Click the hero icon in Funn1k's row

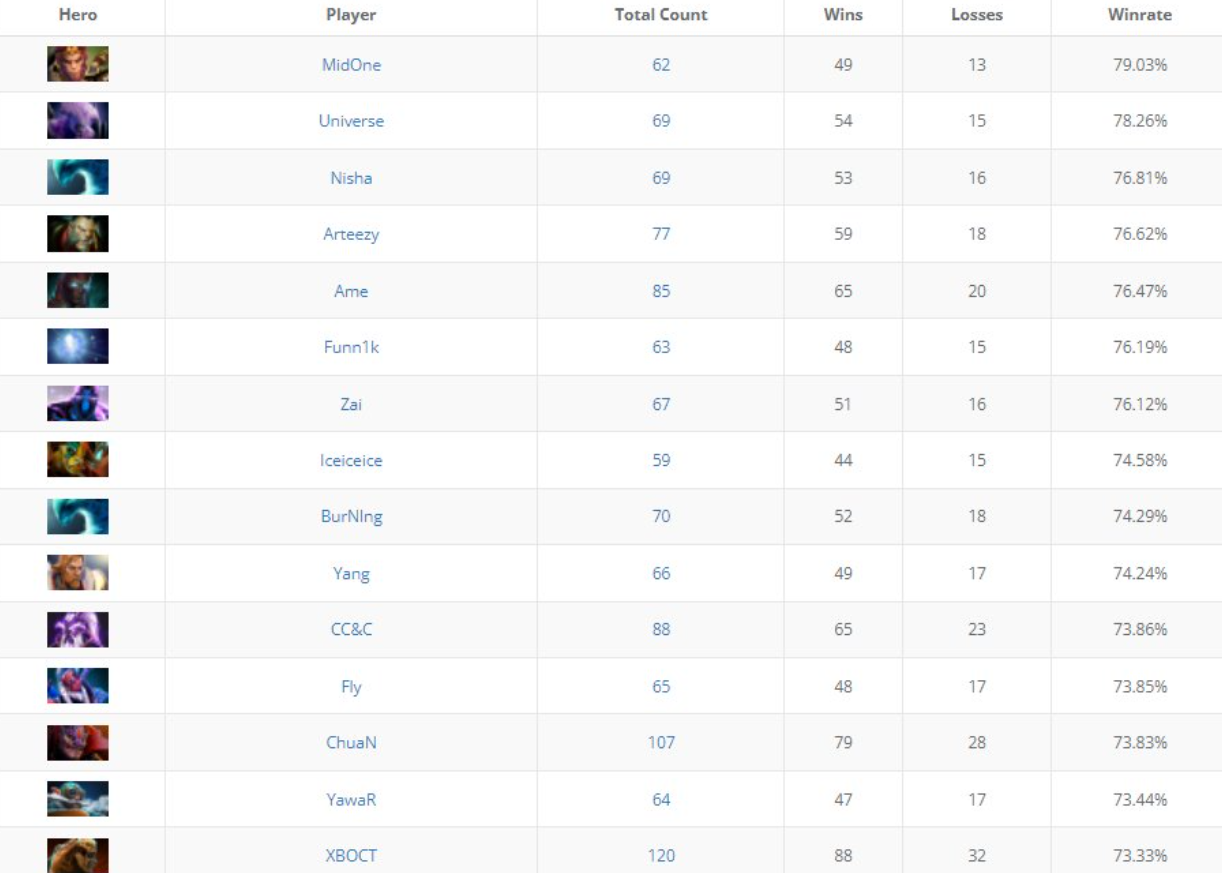[77, 347]
